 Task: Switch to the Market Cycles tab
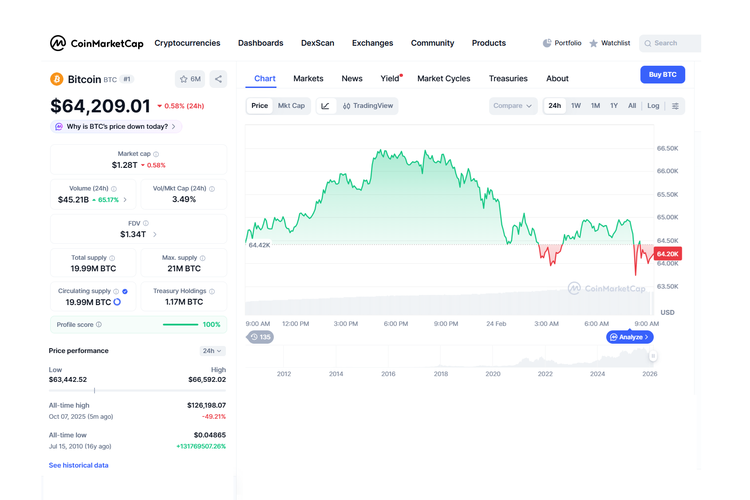coord(444,78)
